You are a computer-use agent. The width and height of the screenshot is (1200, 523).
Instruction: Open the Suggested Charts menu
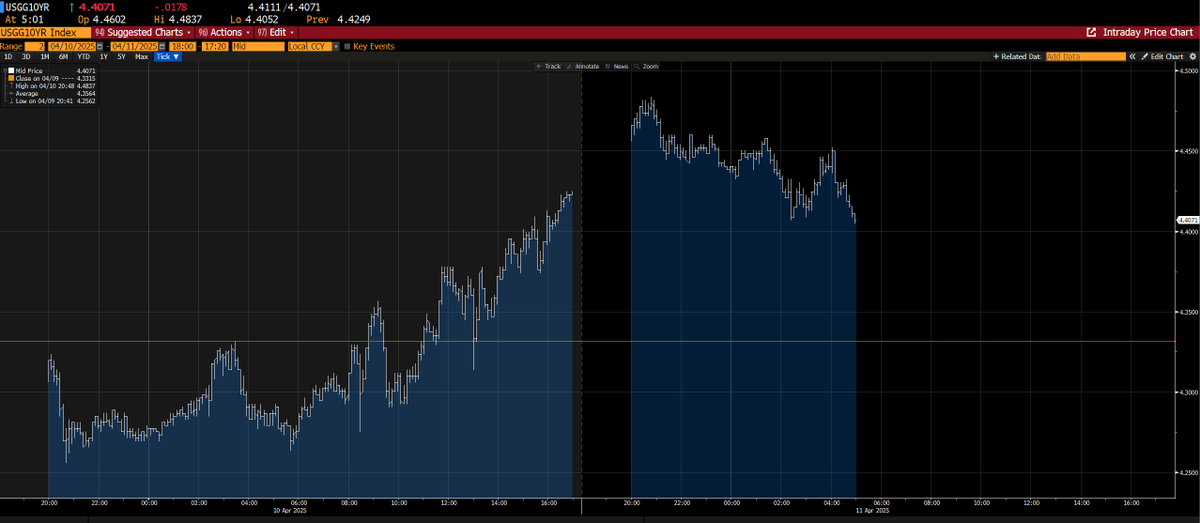[144, 32]
